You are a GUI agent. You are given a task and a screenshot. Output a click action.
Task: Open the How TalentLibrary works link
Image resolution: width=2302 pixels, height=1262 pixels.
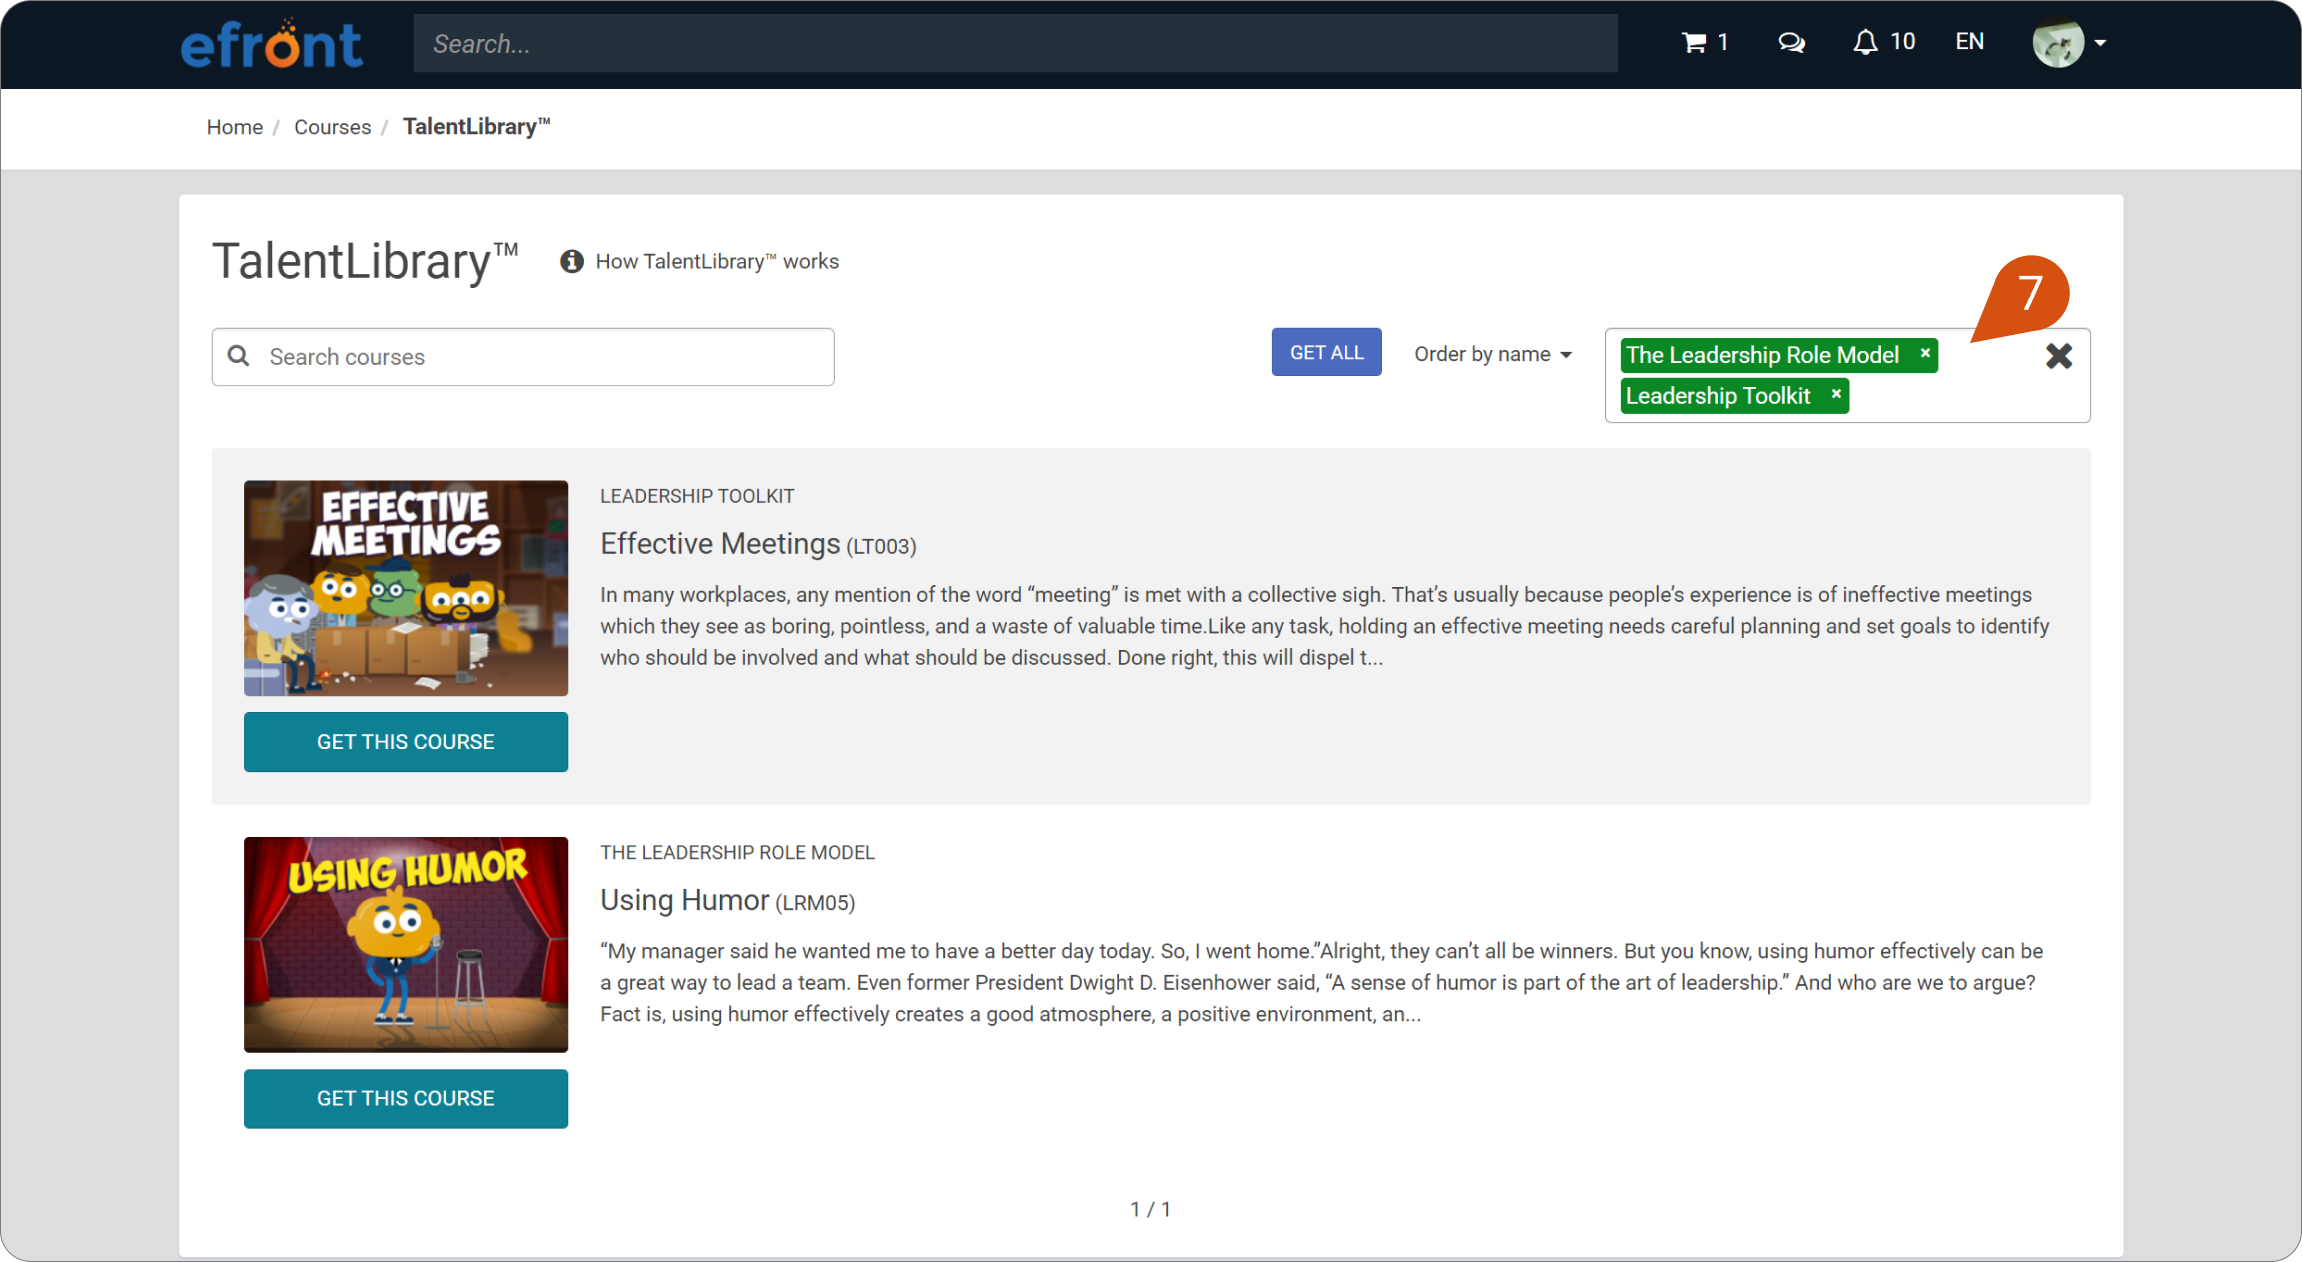(x=716, y=261)
